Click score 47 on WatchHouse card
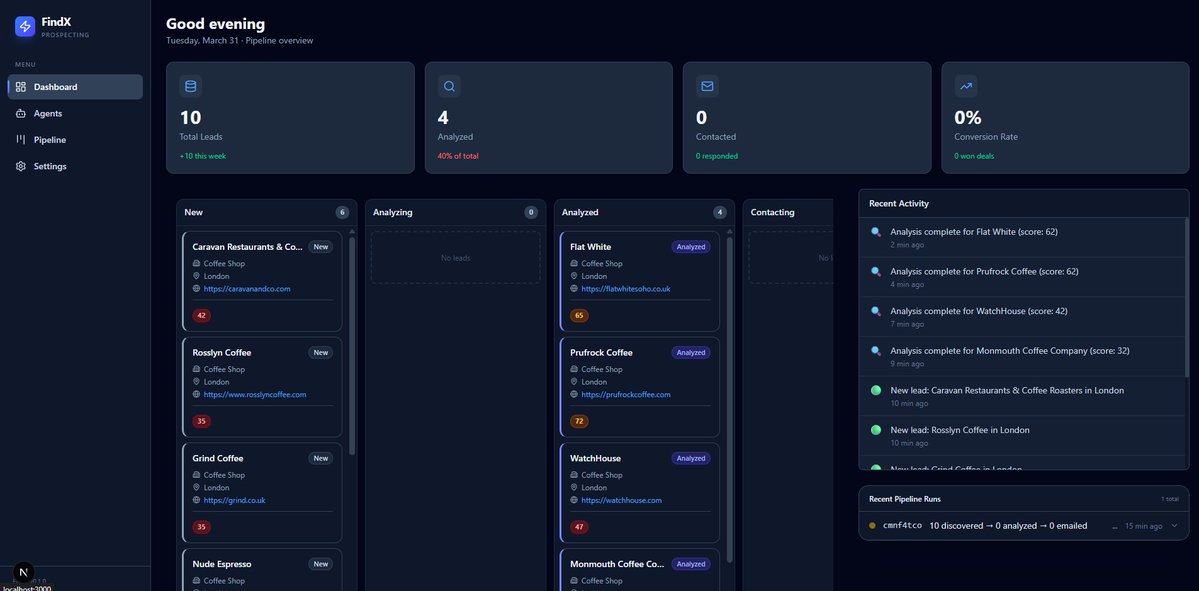The width and height of the screenshot is (1199, 591). (580, 527)
